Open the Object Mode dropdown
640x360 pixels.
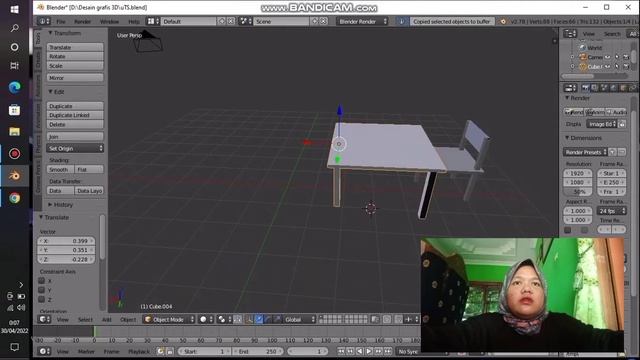coord(169,319)
